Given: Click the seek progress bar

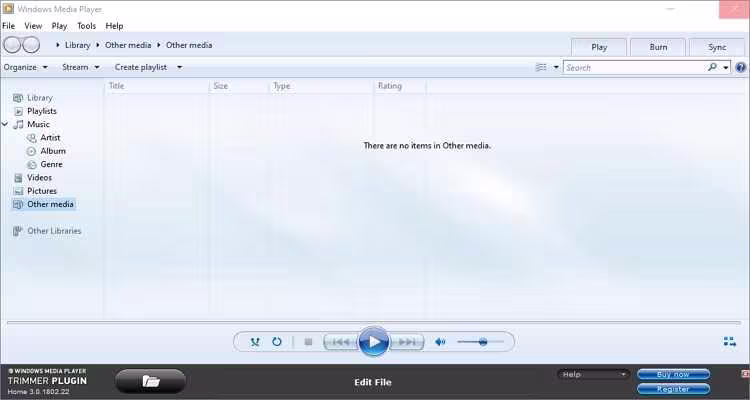Looking at the screenshot, I should pyautogui.click(x=374, y=323).
